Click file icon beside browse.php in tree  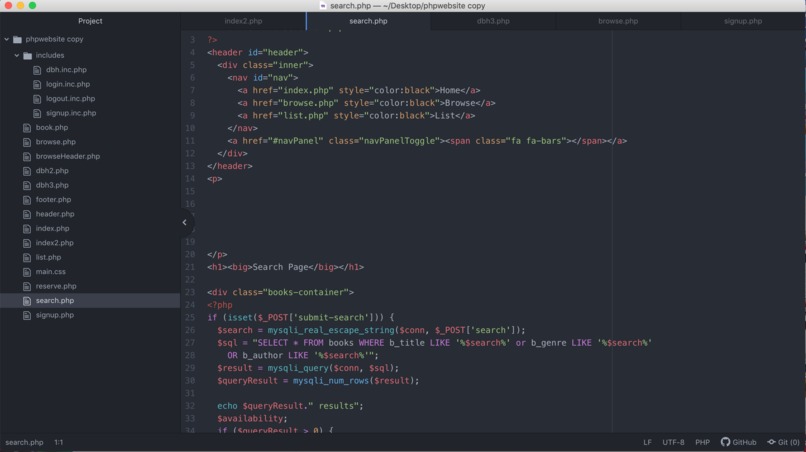[x=27, y=142]
